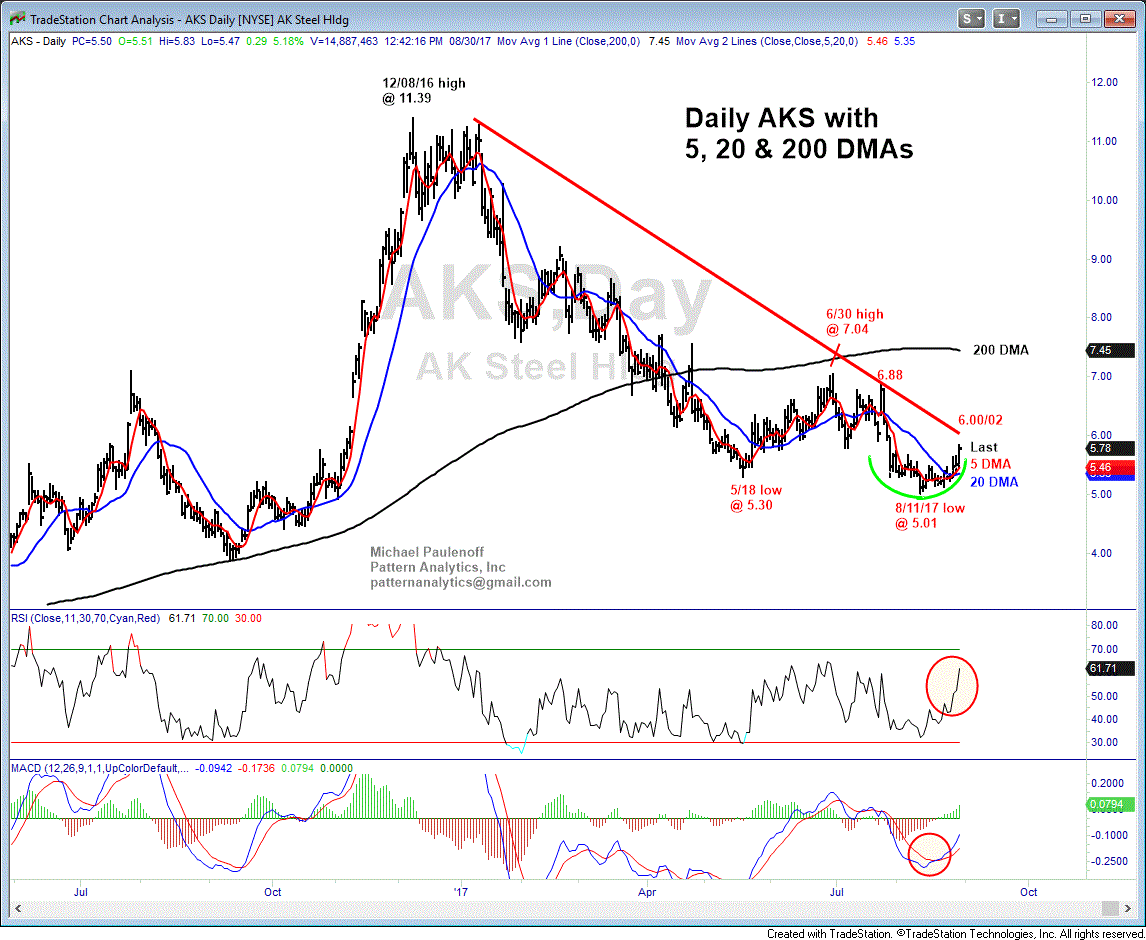Screen dimensions: 1146x940
Task: Click the V=14,887,463 volume reading
Action: click(x=344, y=42)
